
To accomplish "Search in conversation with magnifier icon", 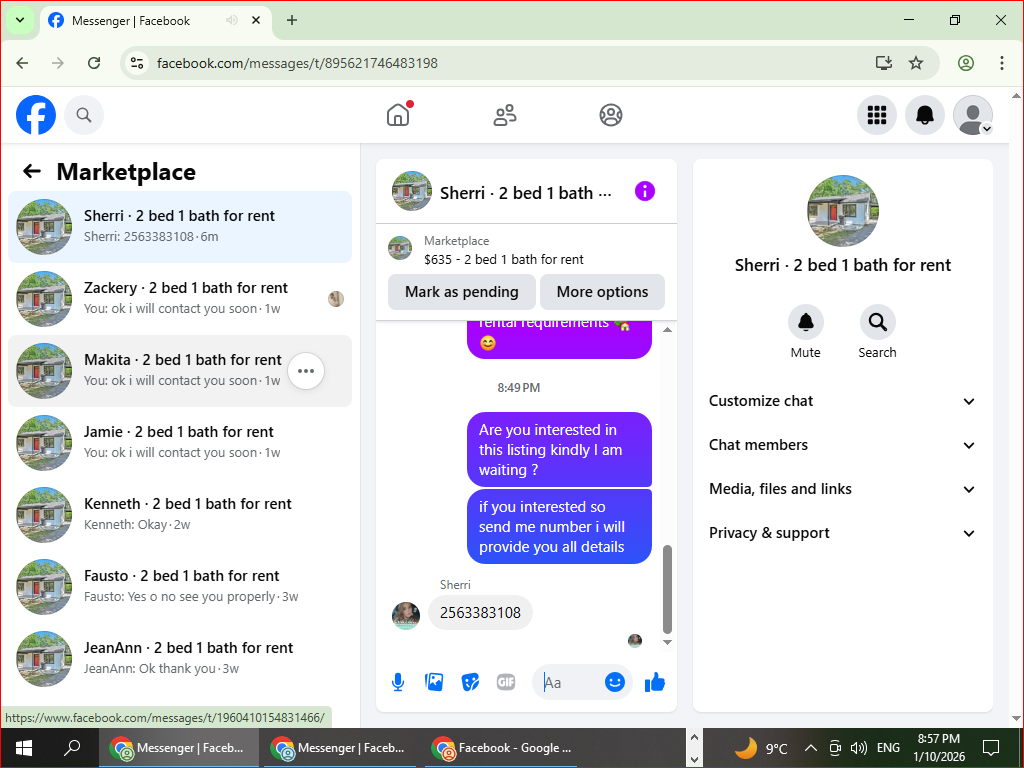I will click(x=877, y=322).
